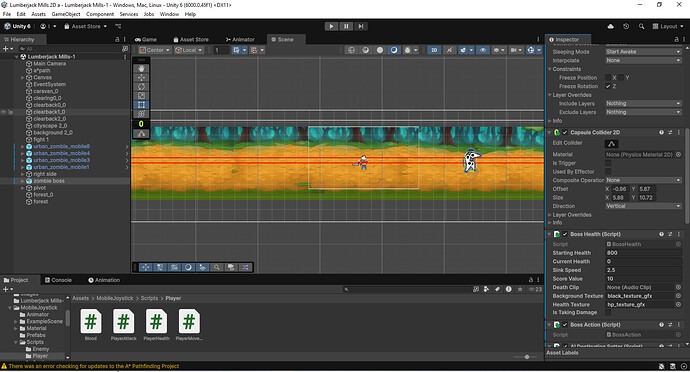This screenshot has height=372, width=690.
Task: Select the Rect transform tool
Action: pyautogui.click(x=141, y=105)
